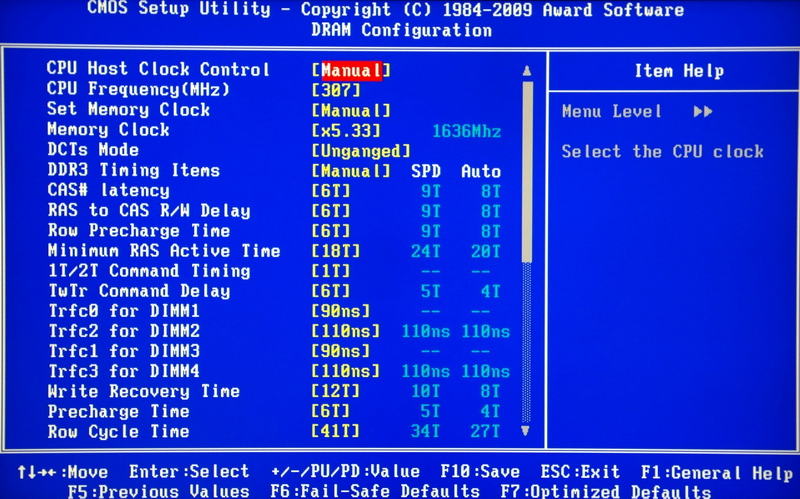This screenshot has height=499, width=800.
Task: Click the Write Recovery Time label
Action: pos(143,391)
